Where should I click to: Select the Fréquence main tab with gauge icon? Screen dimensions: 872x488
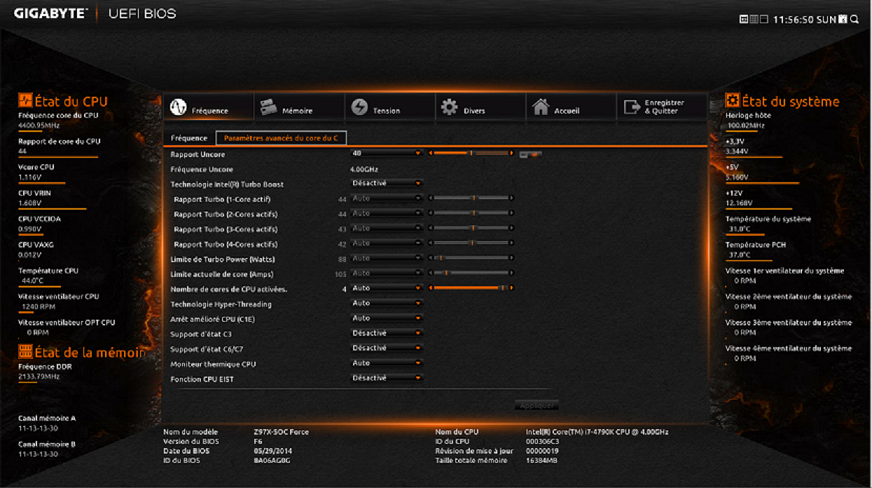[x=209, y=107]
